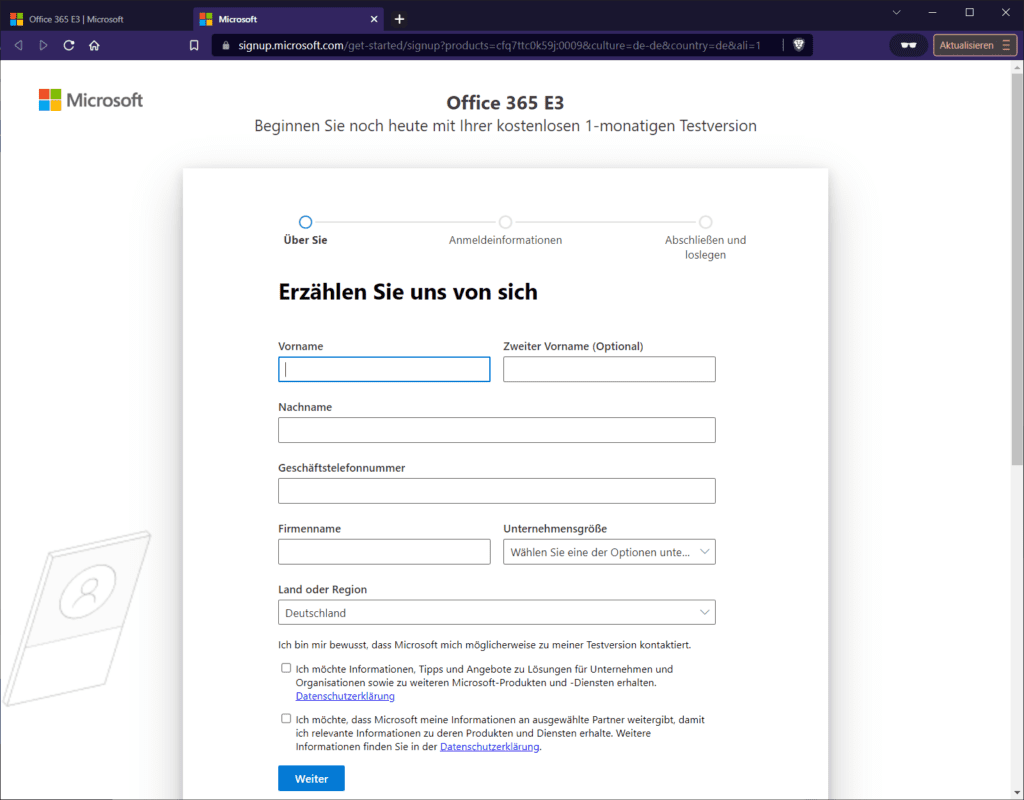
Task: Reload the page with the refresh icon
Action: click(x=69, y=45)
